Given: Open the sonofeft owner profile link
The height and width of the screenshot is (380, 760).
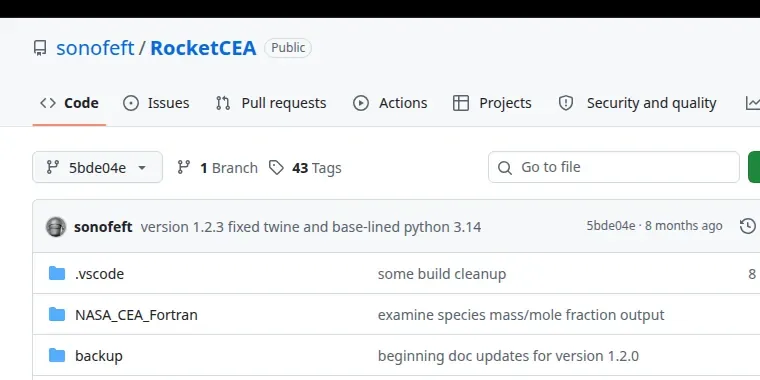Looking at the screenshot, I should (95, 48).
